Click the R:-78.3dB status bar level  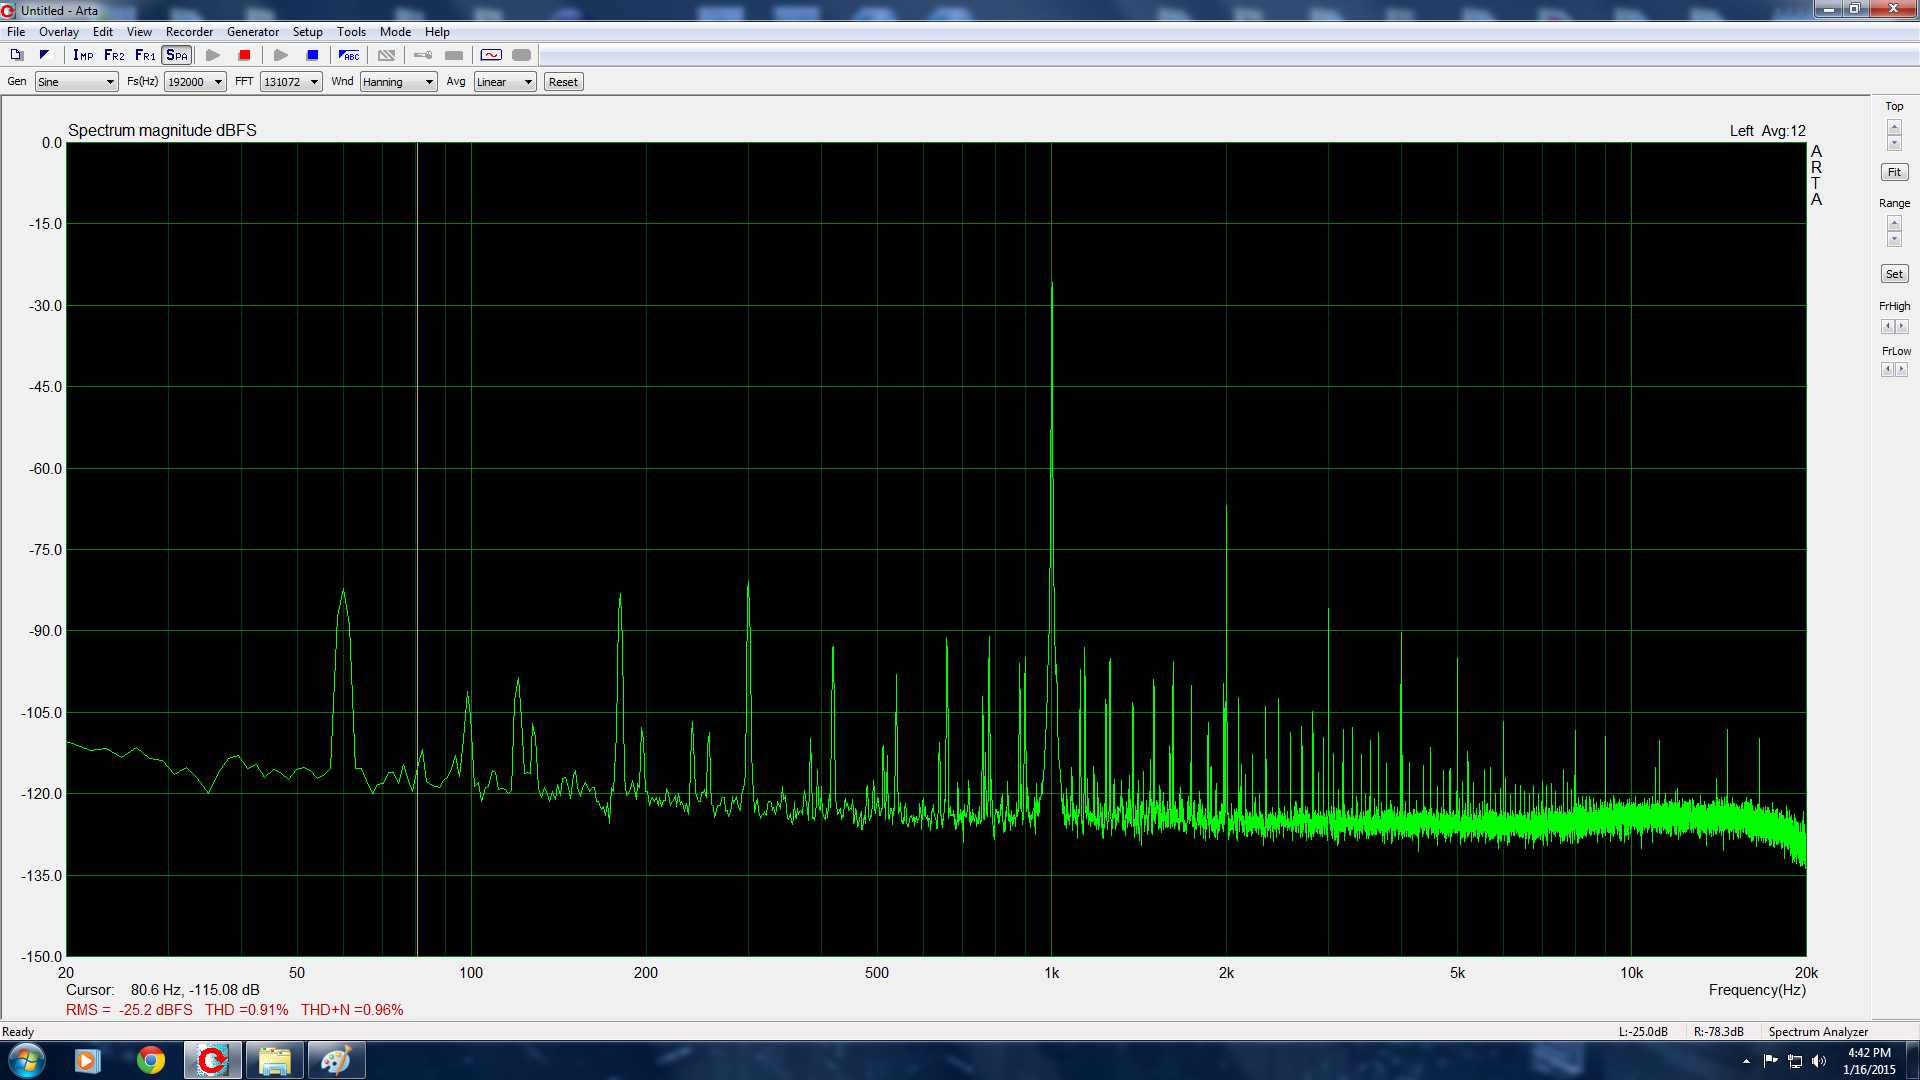point(1719,1032)
